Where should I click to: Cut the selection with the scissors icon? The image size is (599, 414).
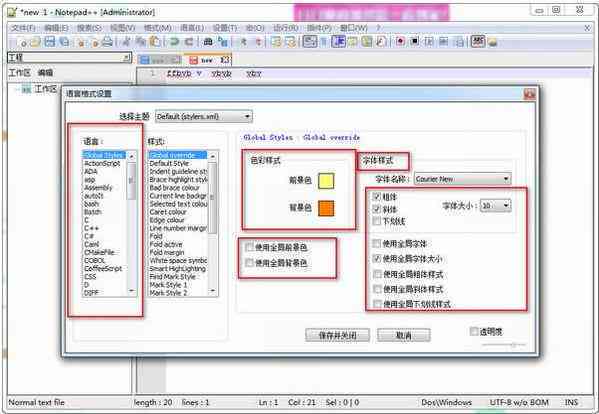[126, 42]
